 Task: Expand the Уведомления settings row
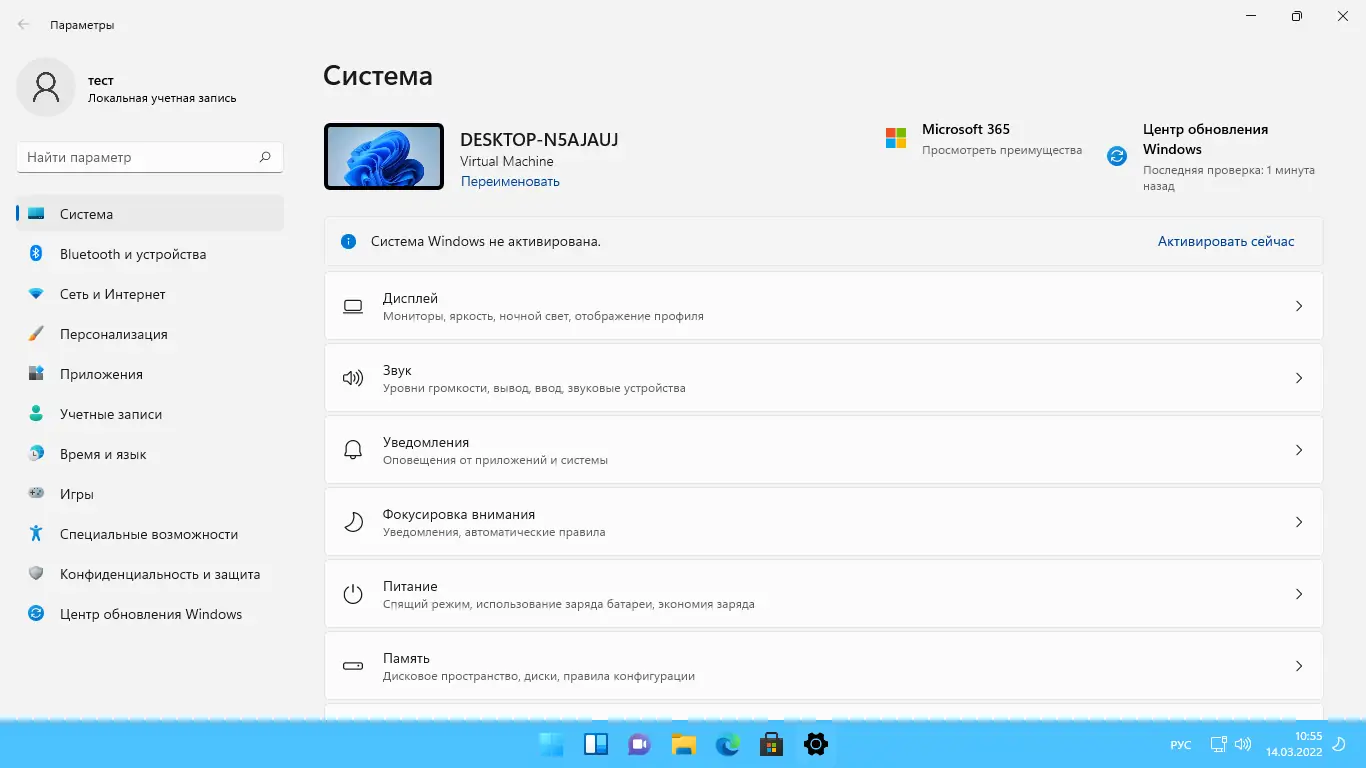(822, 449)
